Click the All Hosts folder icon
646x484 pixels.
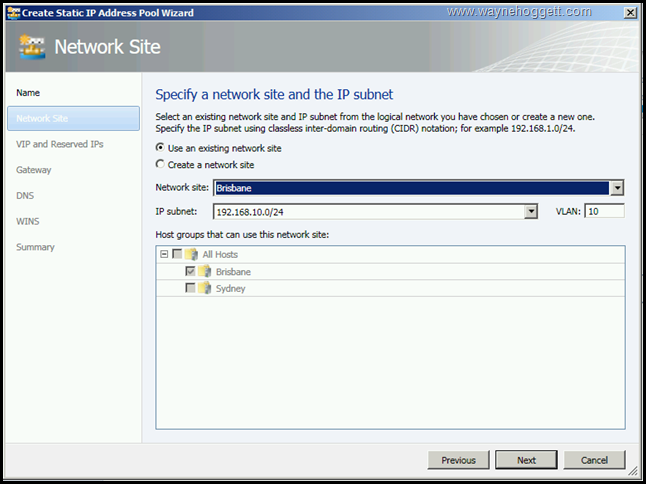(x=192, y=255)
